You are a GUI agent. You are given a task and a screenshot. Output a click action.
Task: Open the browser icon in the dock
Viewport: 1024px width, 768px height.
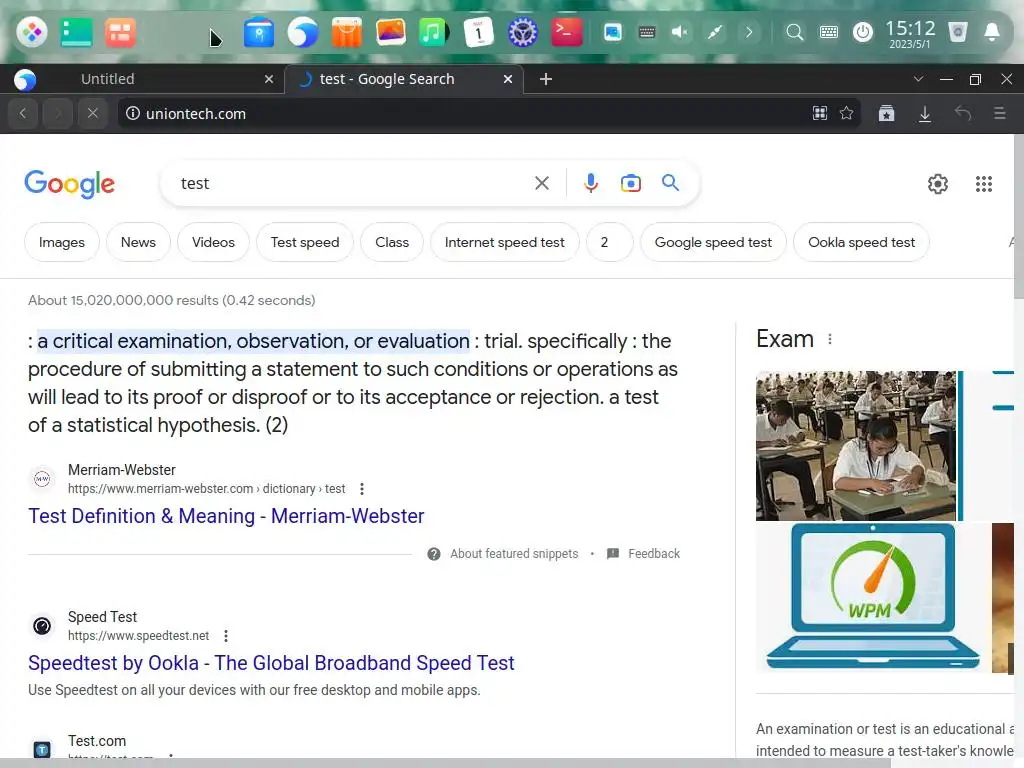[x=302, y=32]
